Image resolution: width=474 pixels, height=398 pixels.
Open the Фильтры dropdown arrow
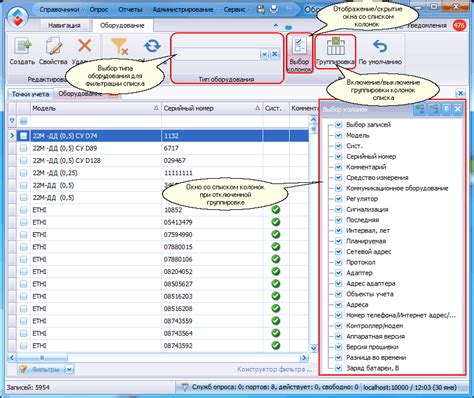click(x=69, y=369)
